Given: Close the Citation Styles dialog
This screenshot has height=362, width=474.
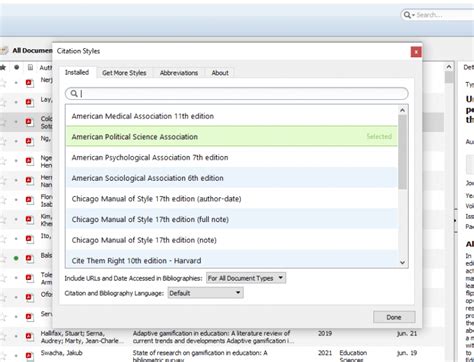Looking at the screenshot, I should point(416,52).
